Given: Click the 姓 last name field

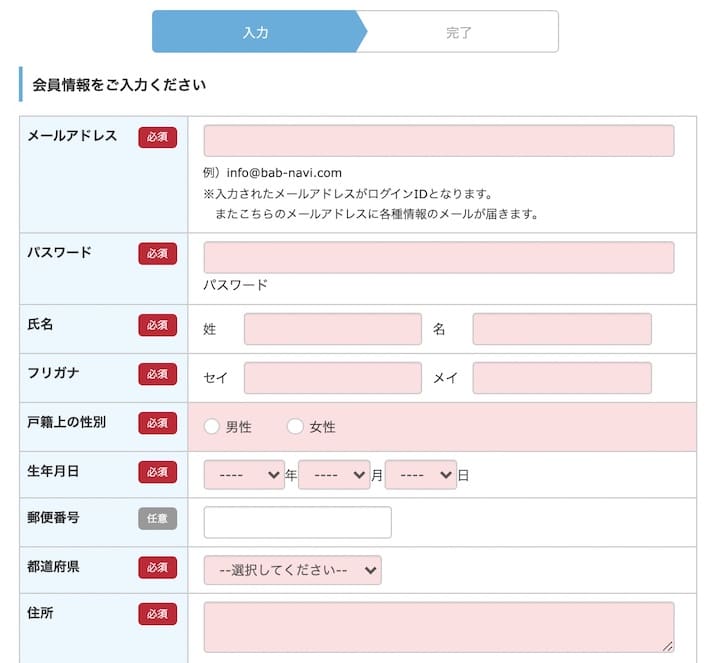Looking at the screenshot, I should [332, 329].
